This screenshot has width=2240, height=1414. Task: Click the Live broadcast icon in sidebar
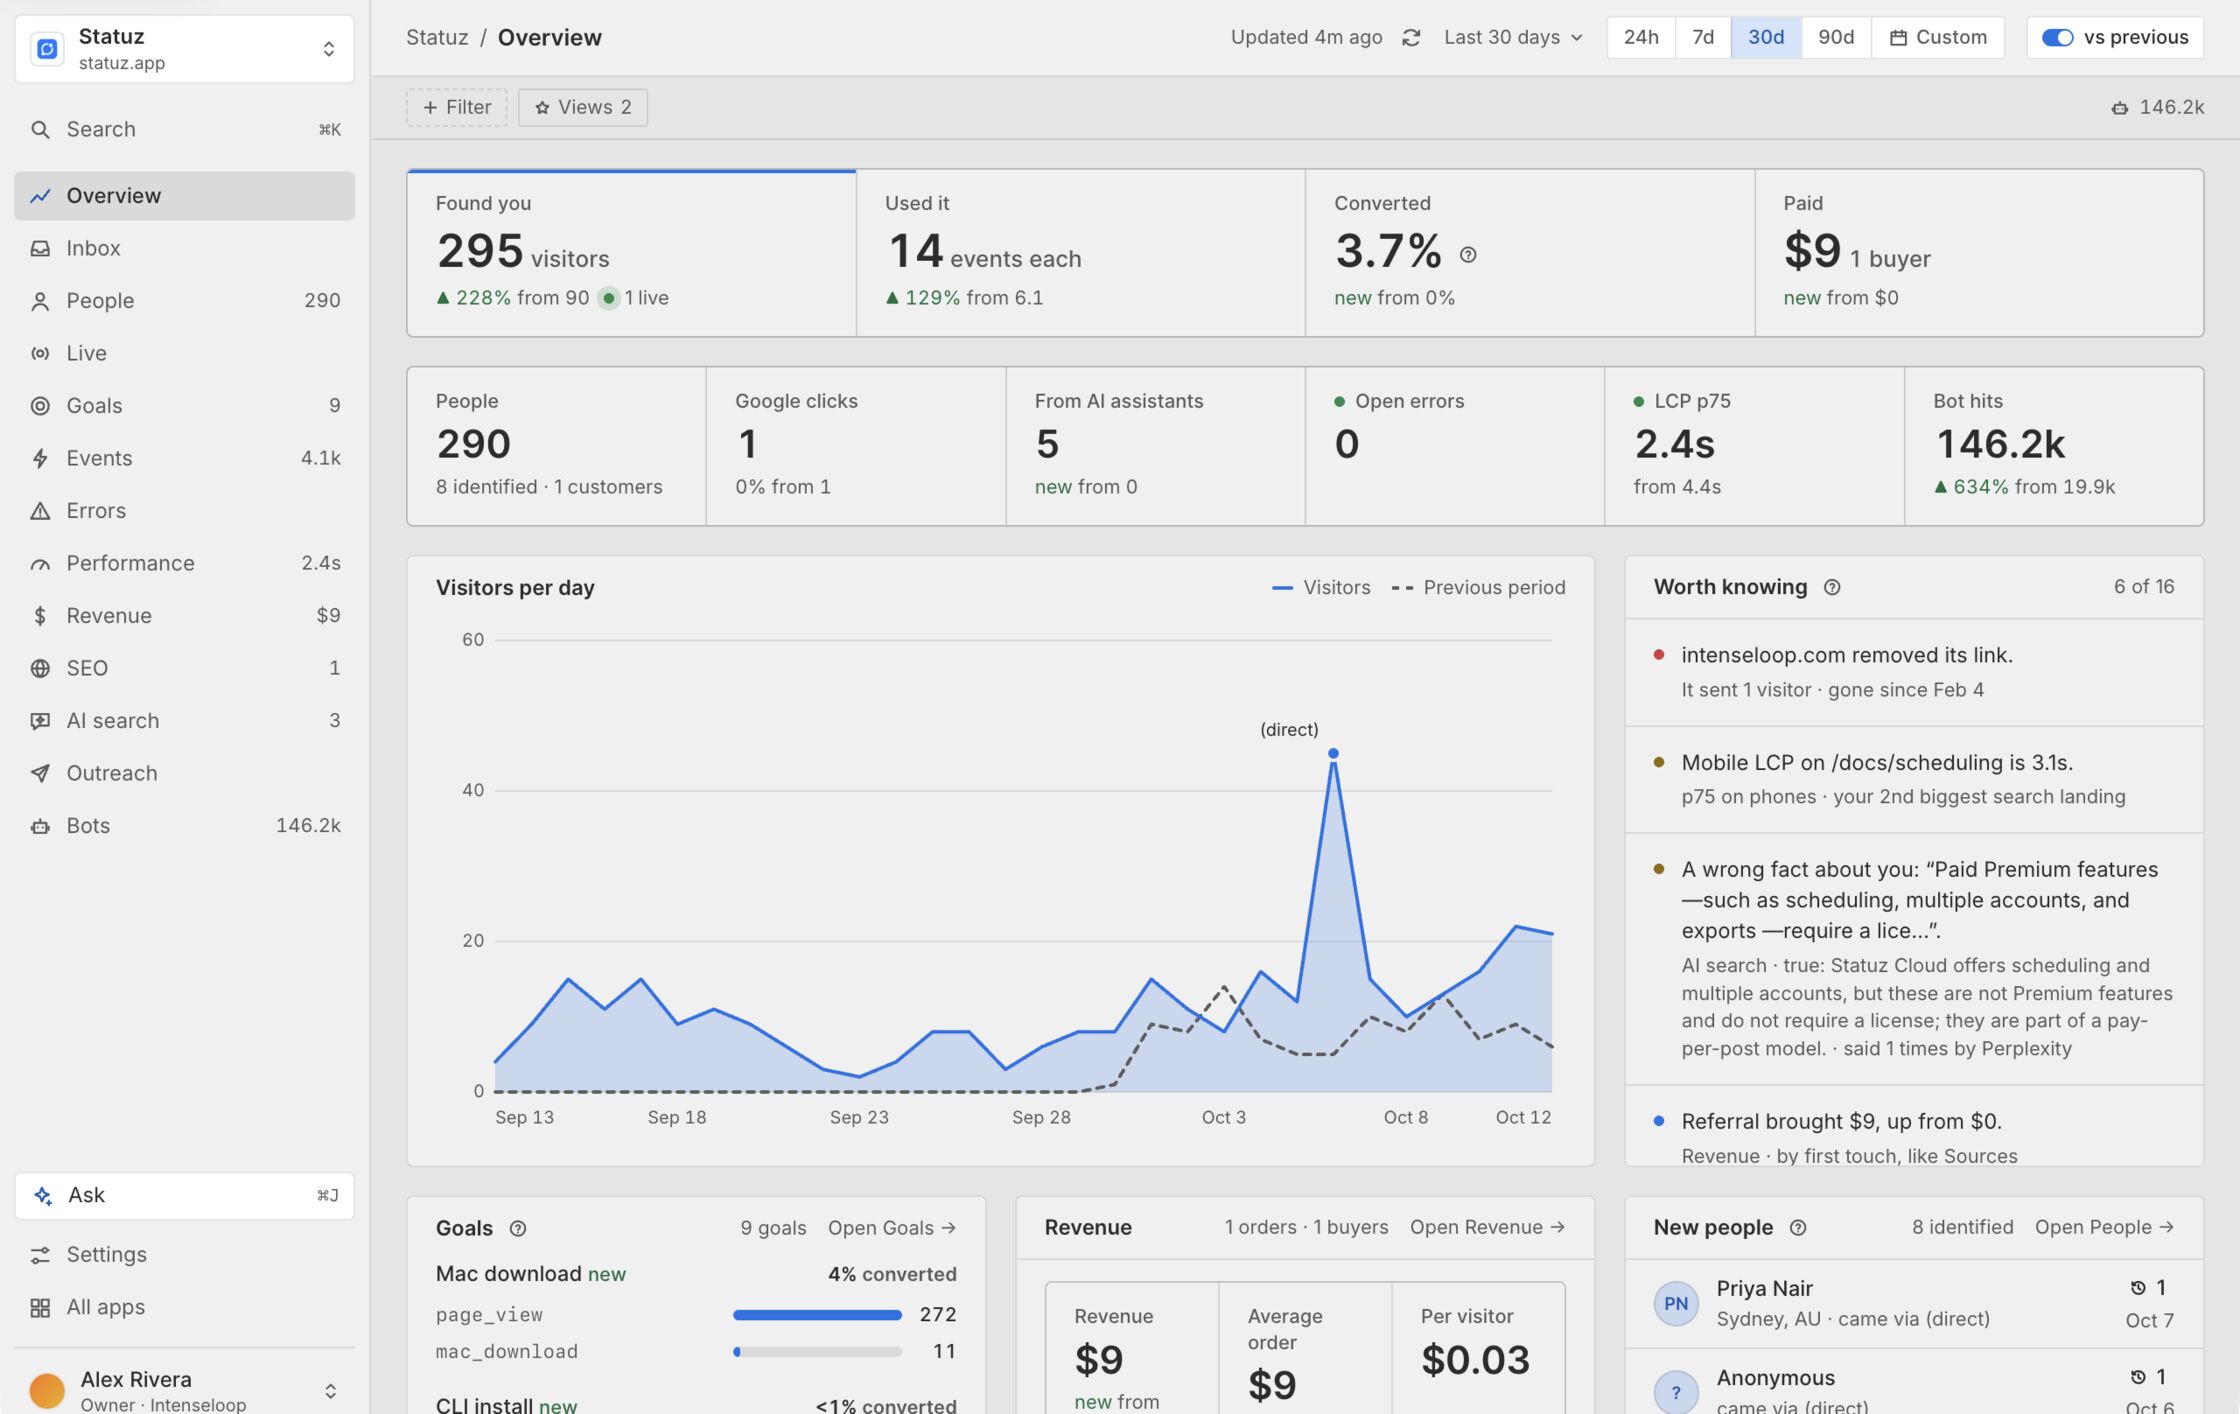click(x=40, y=354)
